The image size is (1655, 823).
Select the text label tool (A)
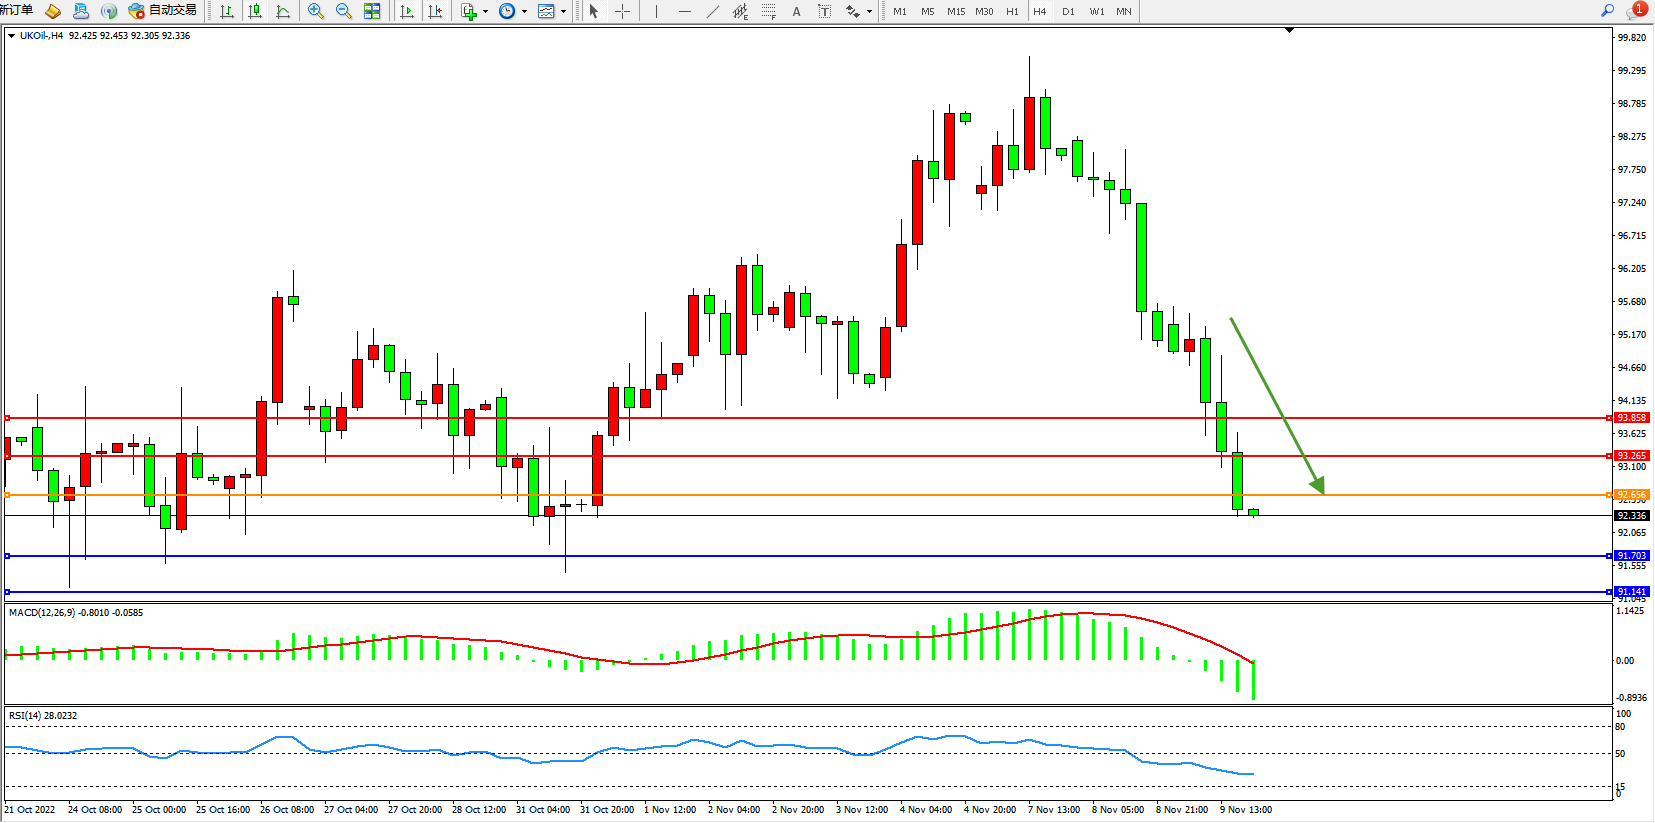(796, 11)
